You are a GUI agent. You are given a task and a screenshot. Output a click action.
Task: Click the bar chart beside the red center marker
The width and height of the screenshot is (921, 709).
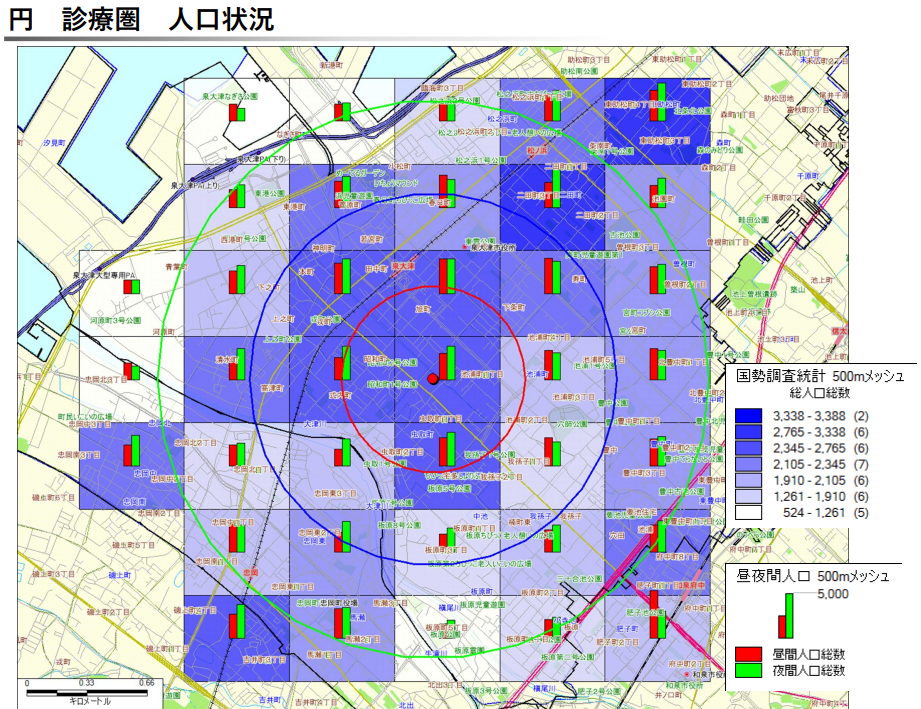point(448,364)
